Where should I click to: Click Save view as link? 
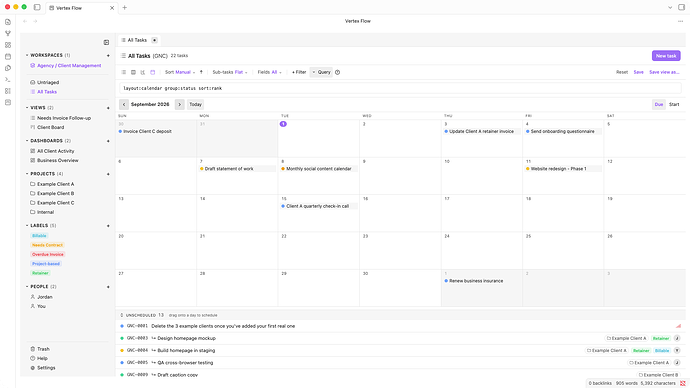(664, 72)
